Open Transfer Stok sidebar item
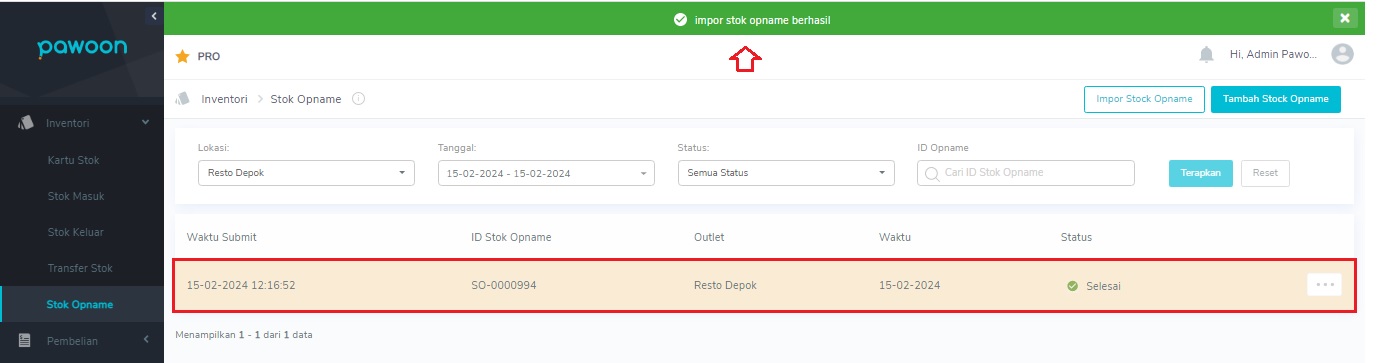 pos(80,268)
